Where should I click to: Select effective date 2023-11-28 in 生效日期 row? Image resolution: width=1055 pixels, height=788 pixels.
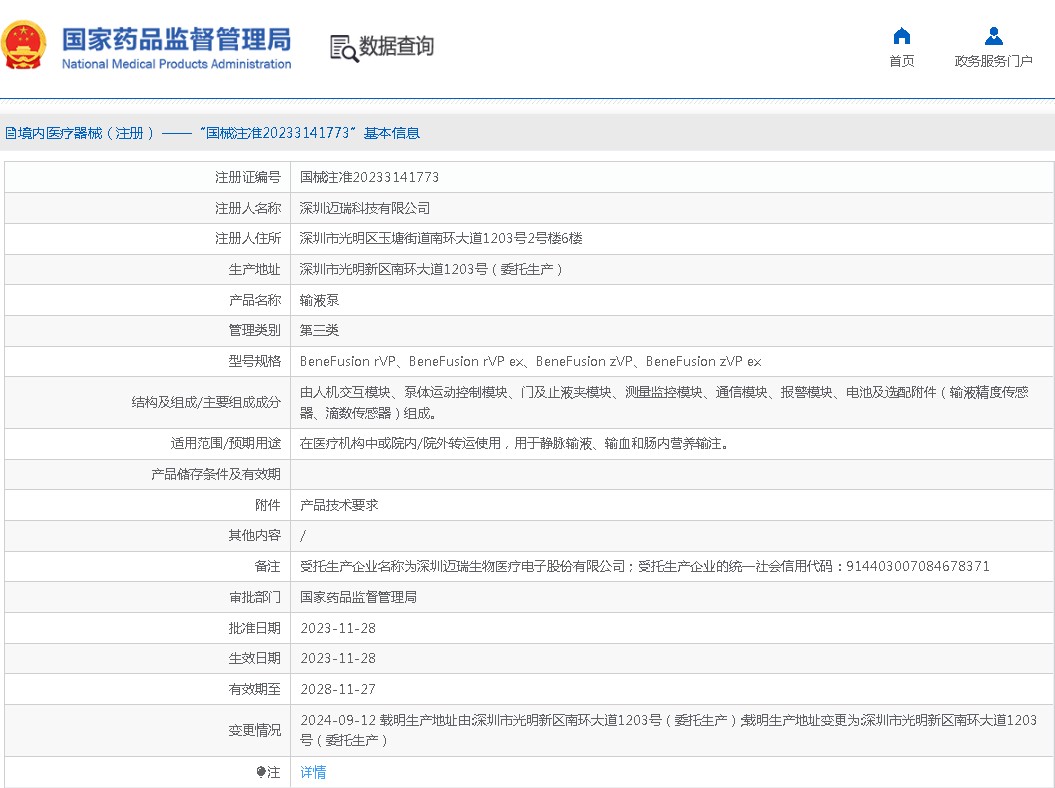tap(338, 658)
